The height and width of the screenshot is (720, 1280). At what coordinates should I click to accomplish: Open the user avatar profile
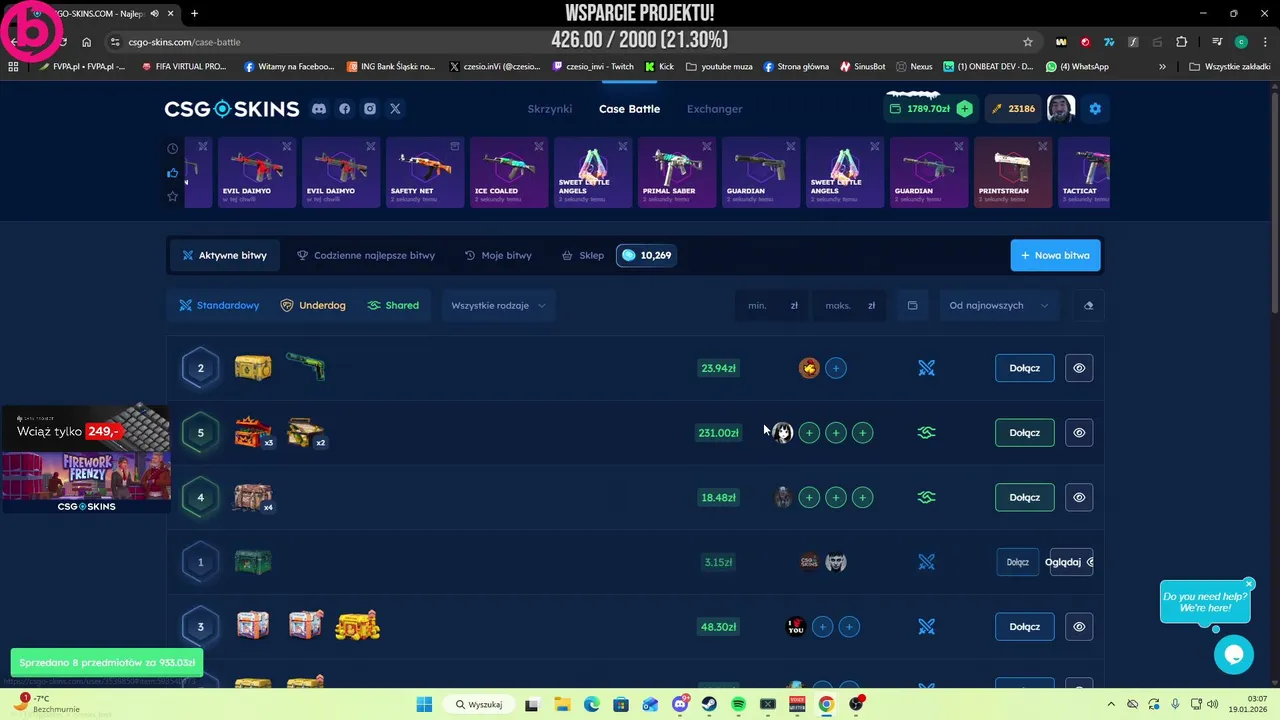pos(1061,108)
